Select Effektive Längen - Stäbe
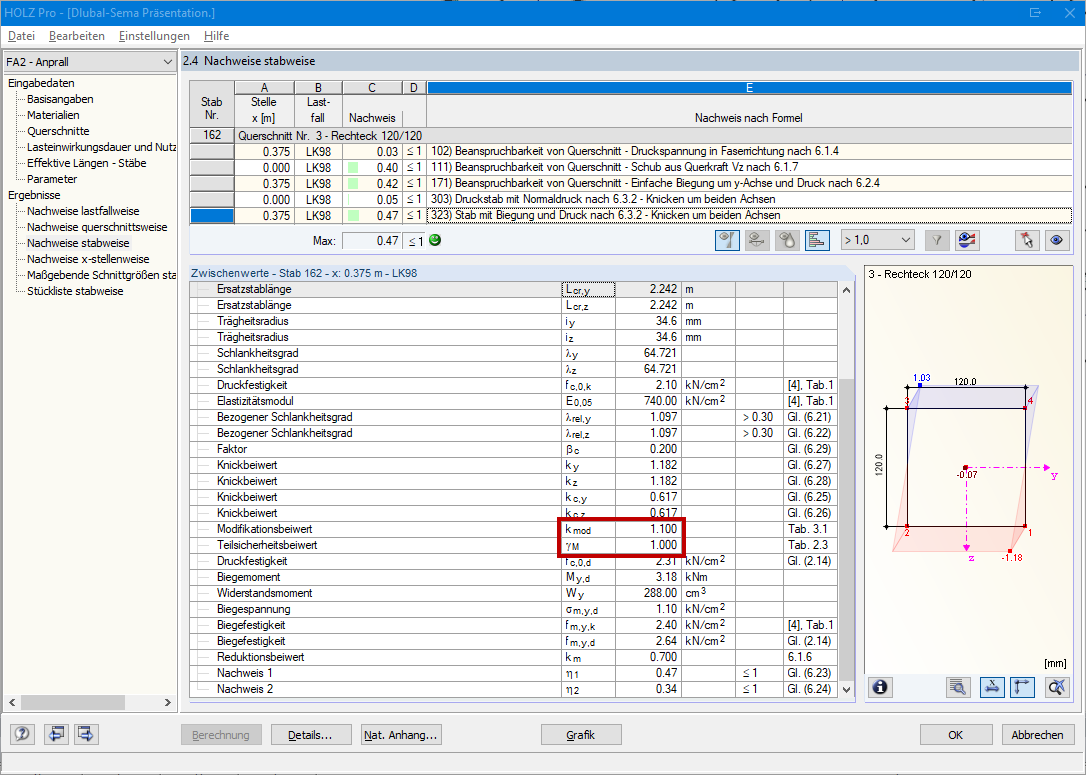The width and height of the screenshot is (1086, 775). pos(87,163)
